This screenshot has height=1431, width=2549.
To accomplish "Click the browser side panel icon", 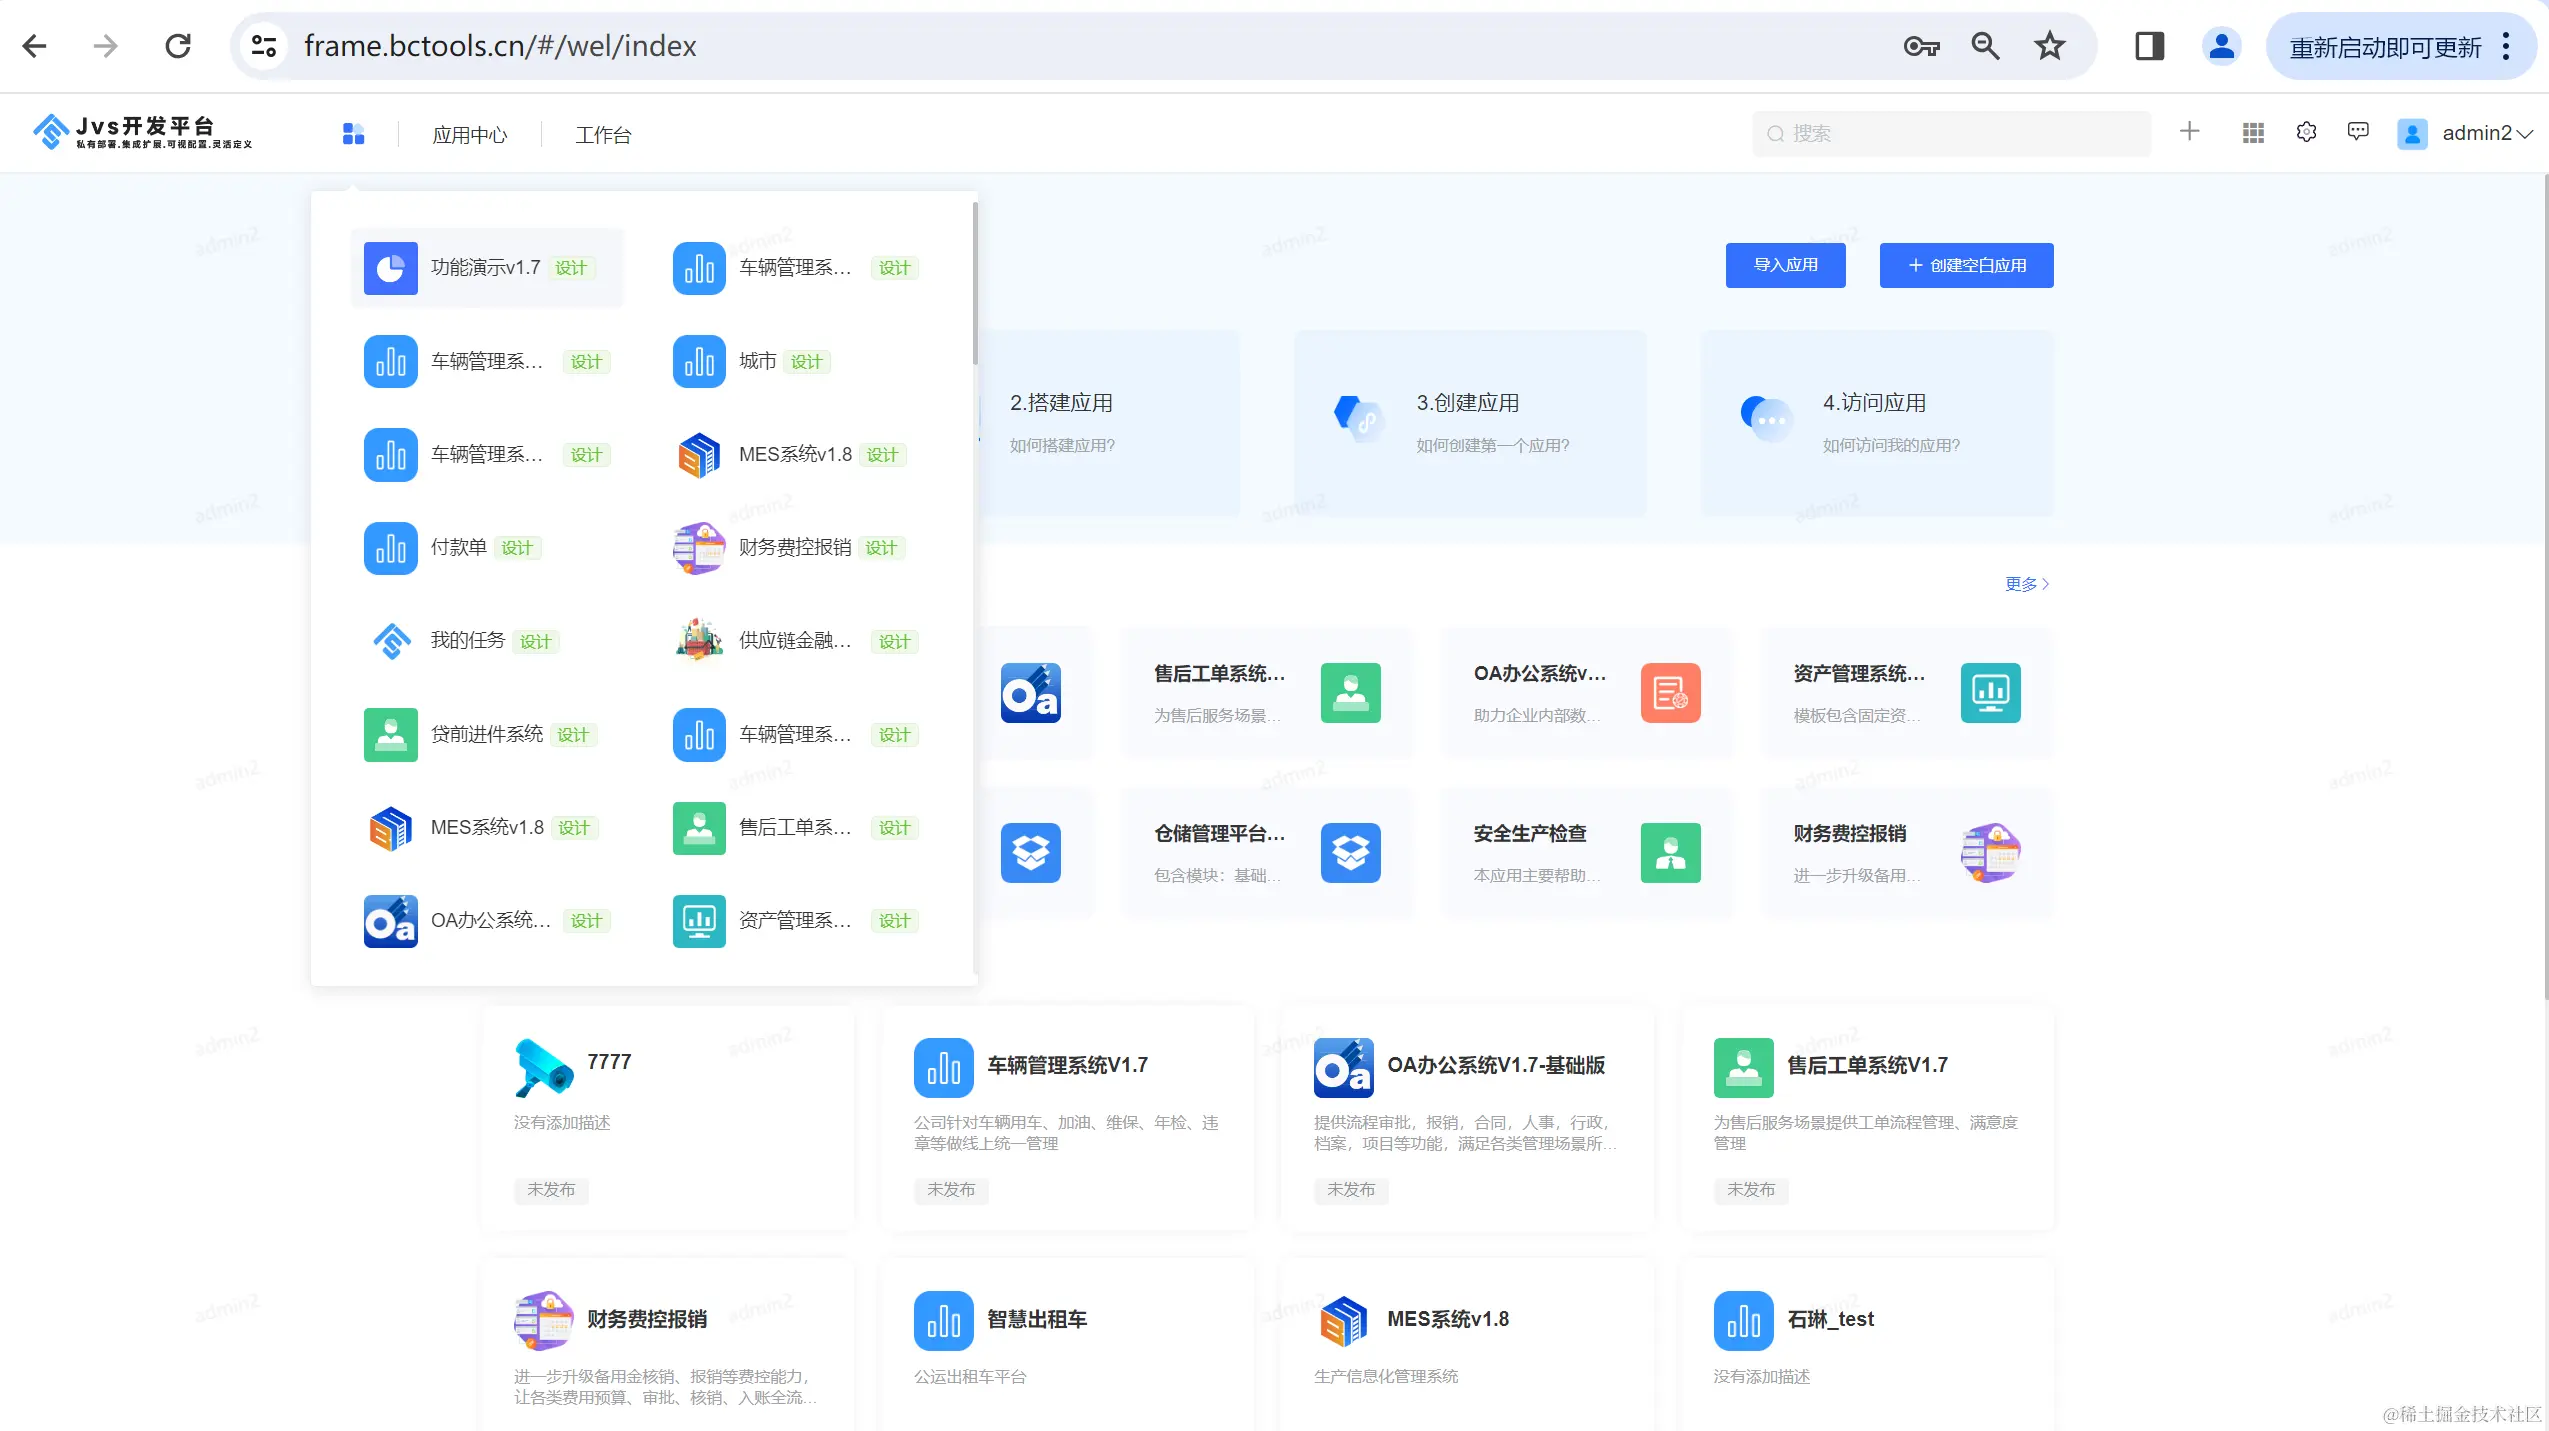I will pos(2149,46).
